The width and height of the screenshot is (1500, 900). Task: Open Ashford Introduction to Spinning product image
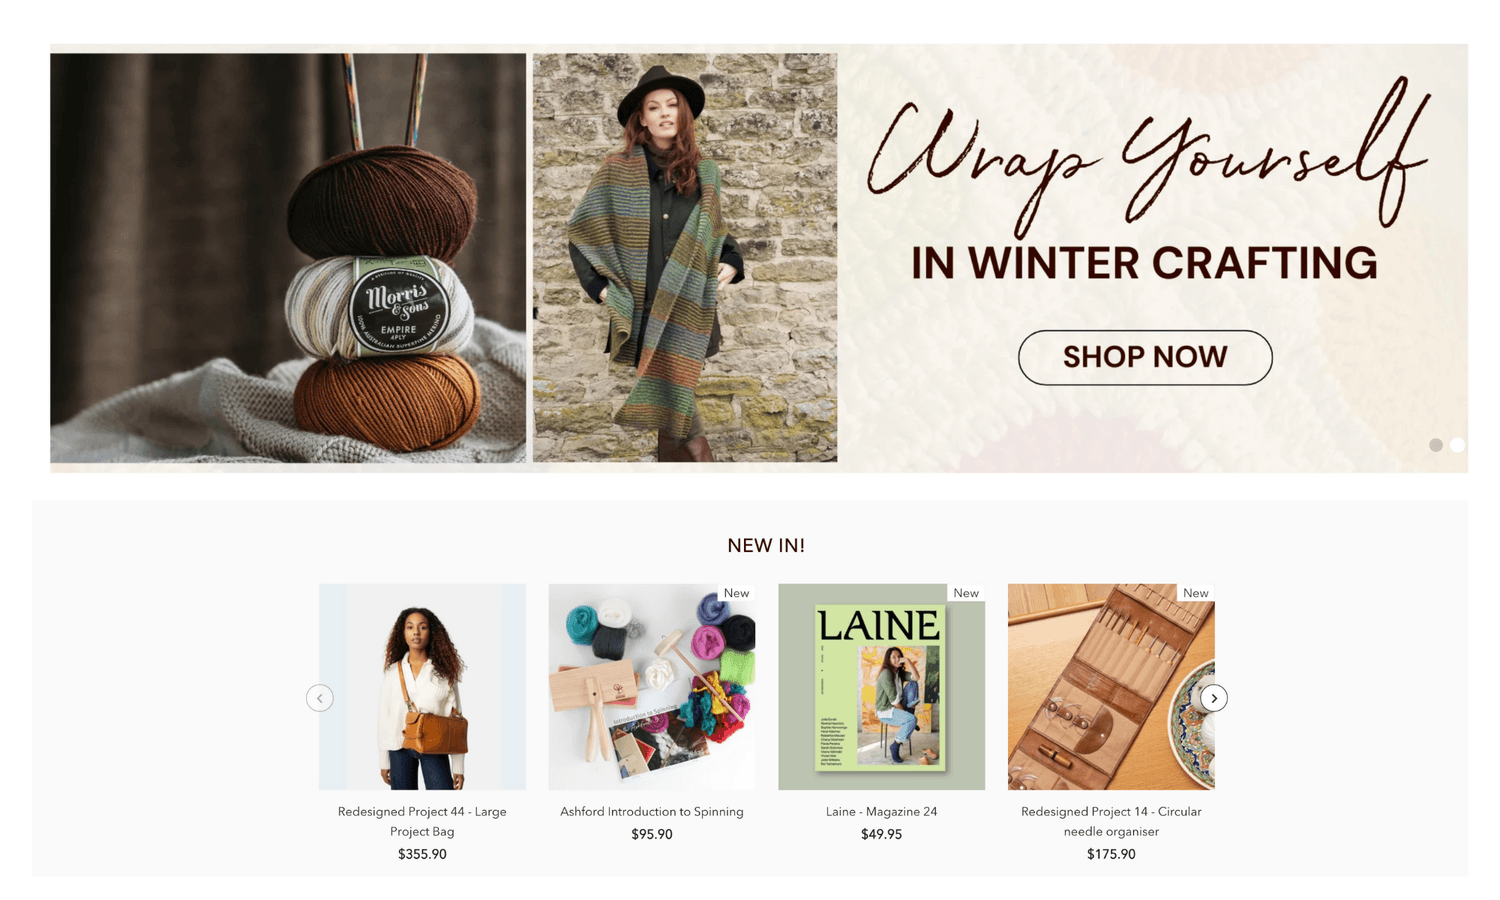point(652,687)
